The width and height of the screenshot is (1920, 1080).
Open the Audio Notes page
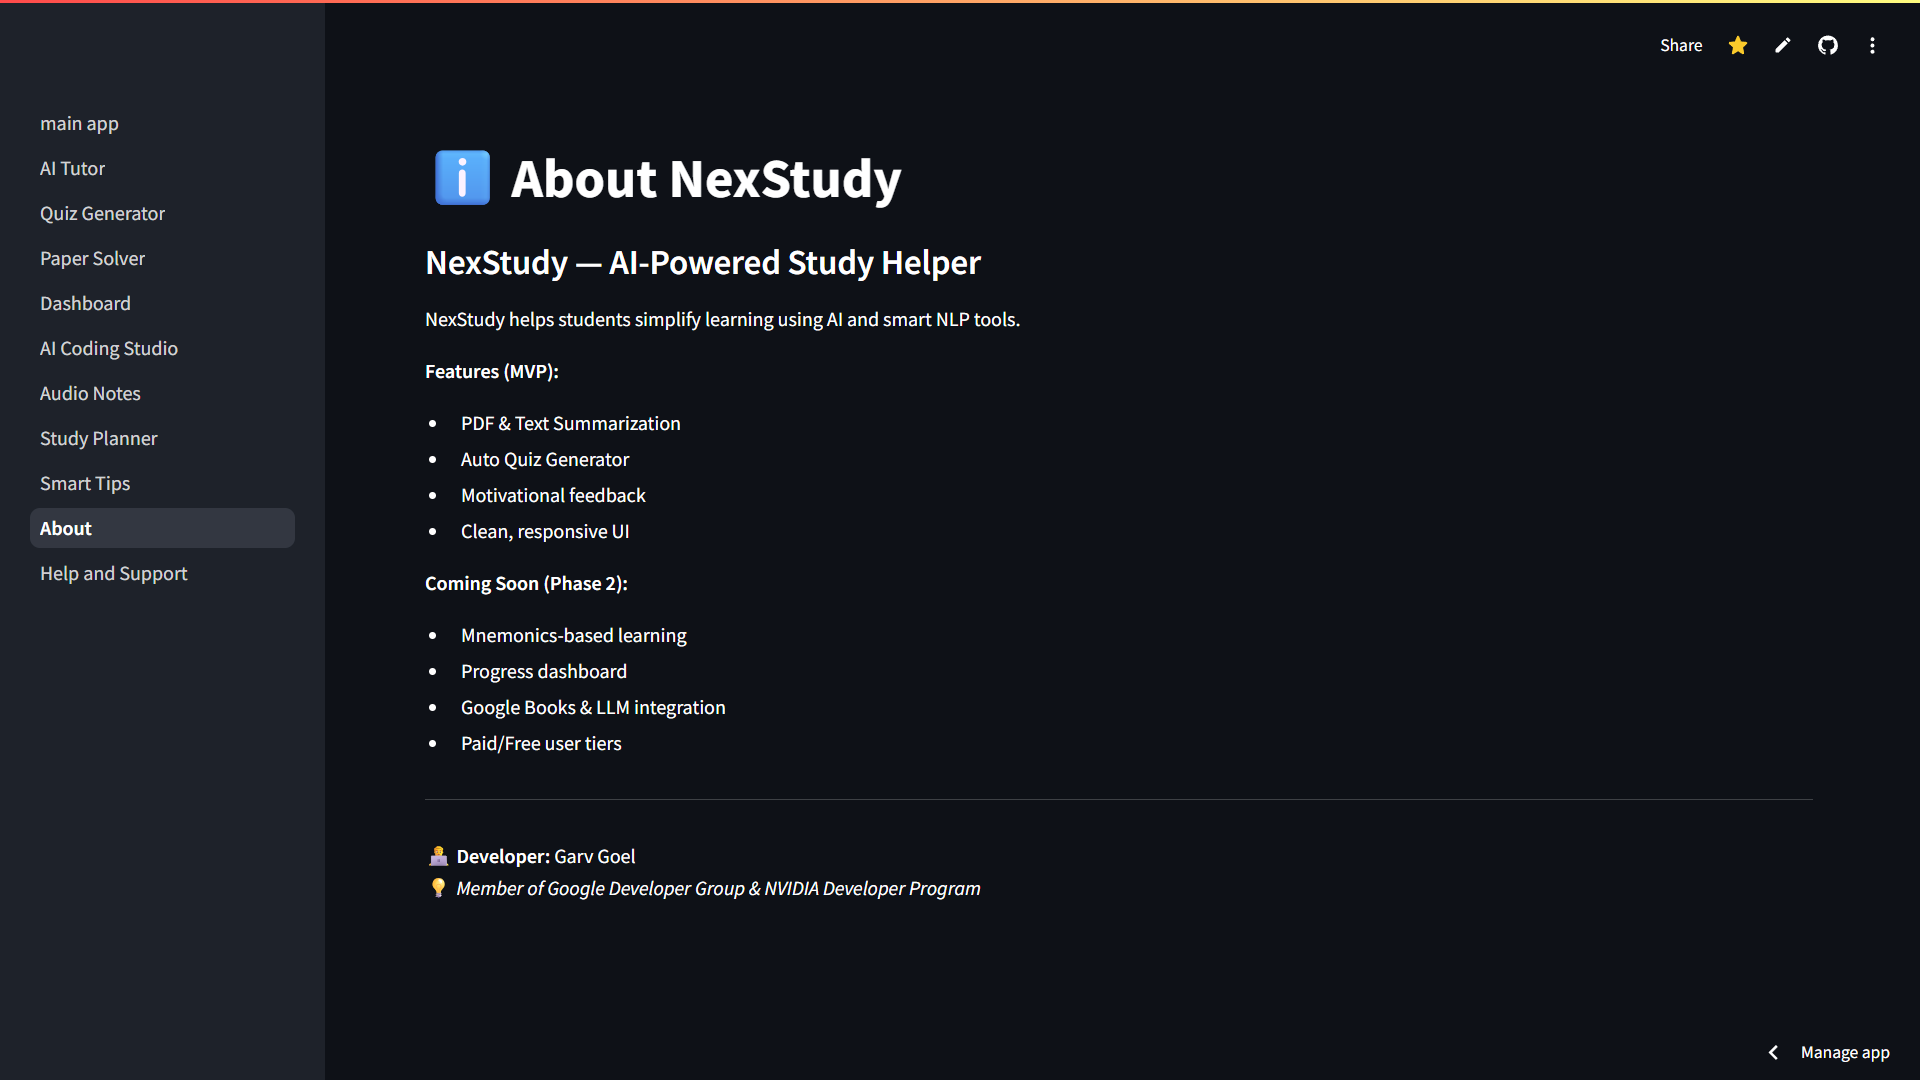point(90,393)
